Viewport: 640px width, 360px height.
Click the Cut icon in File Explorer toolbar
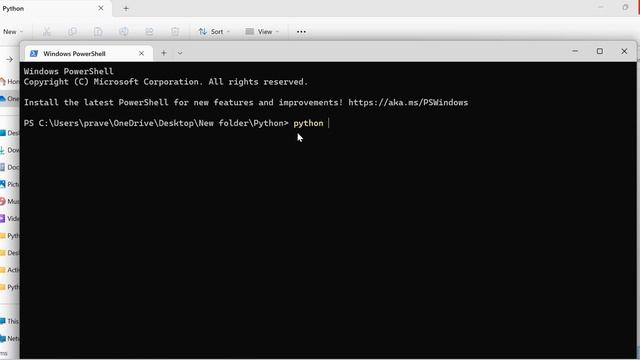(47, 31)
